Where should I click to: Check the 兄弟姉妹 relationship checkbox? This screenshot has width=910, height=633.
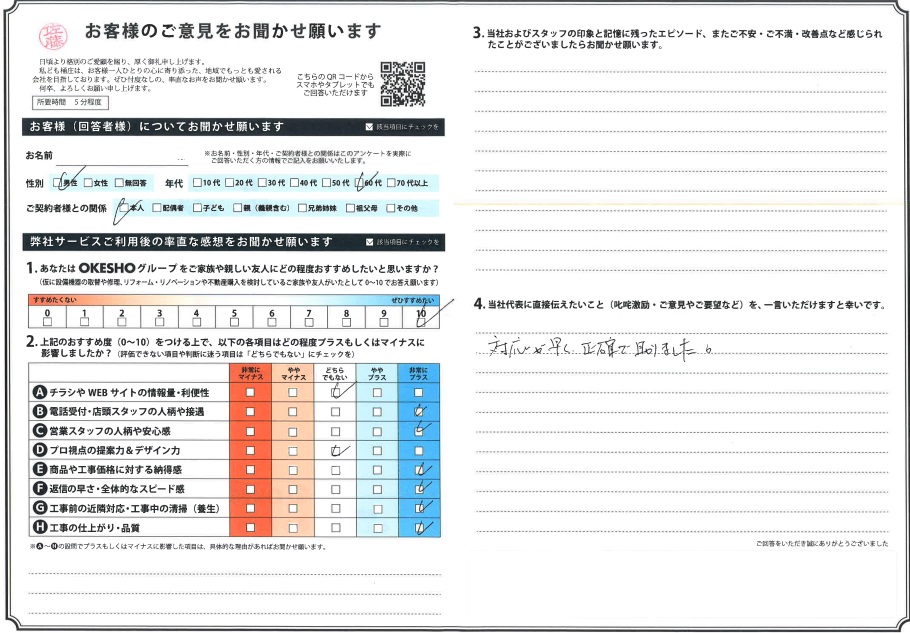click(300, 208)
